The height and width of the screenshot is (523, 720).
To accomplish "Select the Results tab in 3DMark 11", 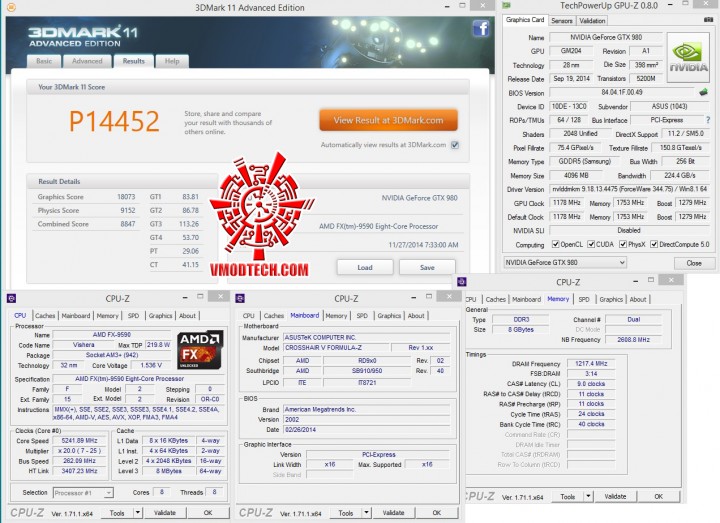I will point(134,61).
